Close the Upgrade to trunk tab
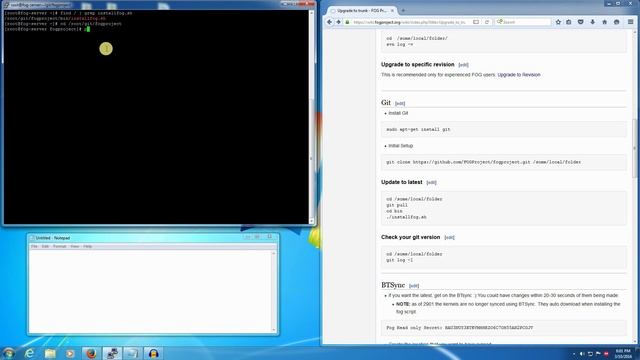Image resolution: width=640 pixels, height=360 pixels. click(x=392, y=11)
